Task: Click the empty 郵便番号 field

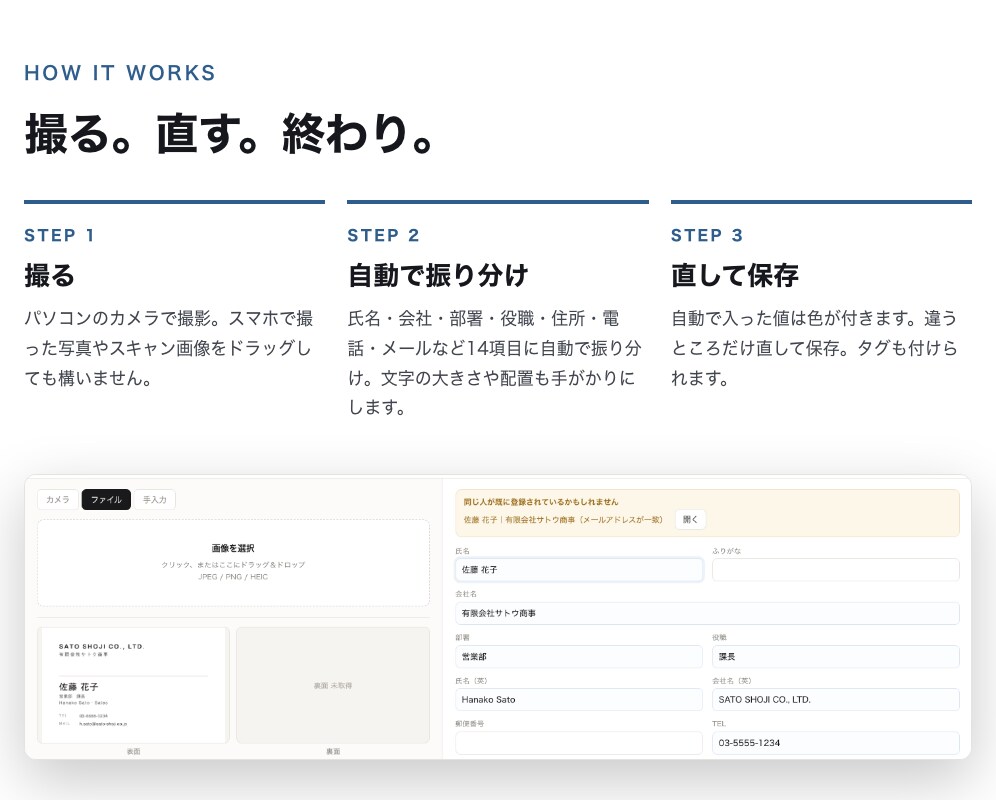Action: [x=579, y=743]
